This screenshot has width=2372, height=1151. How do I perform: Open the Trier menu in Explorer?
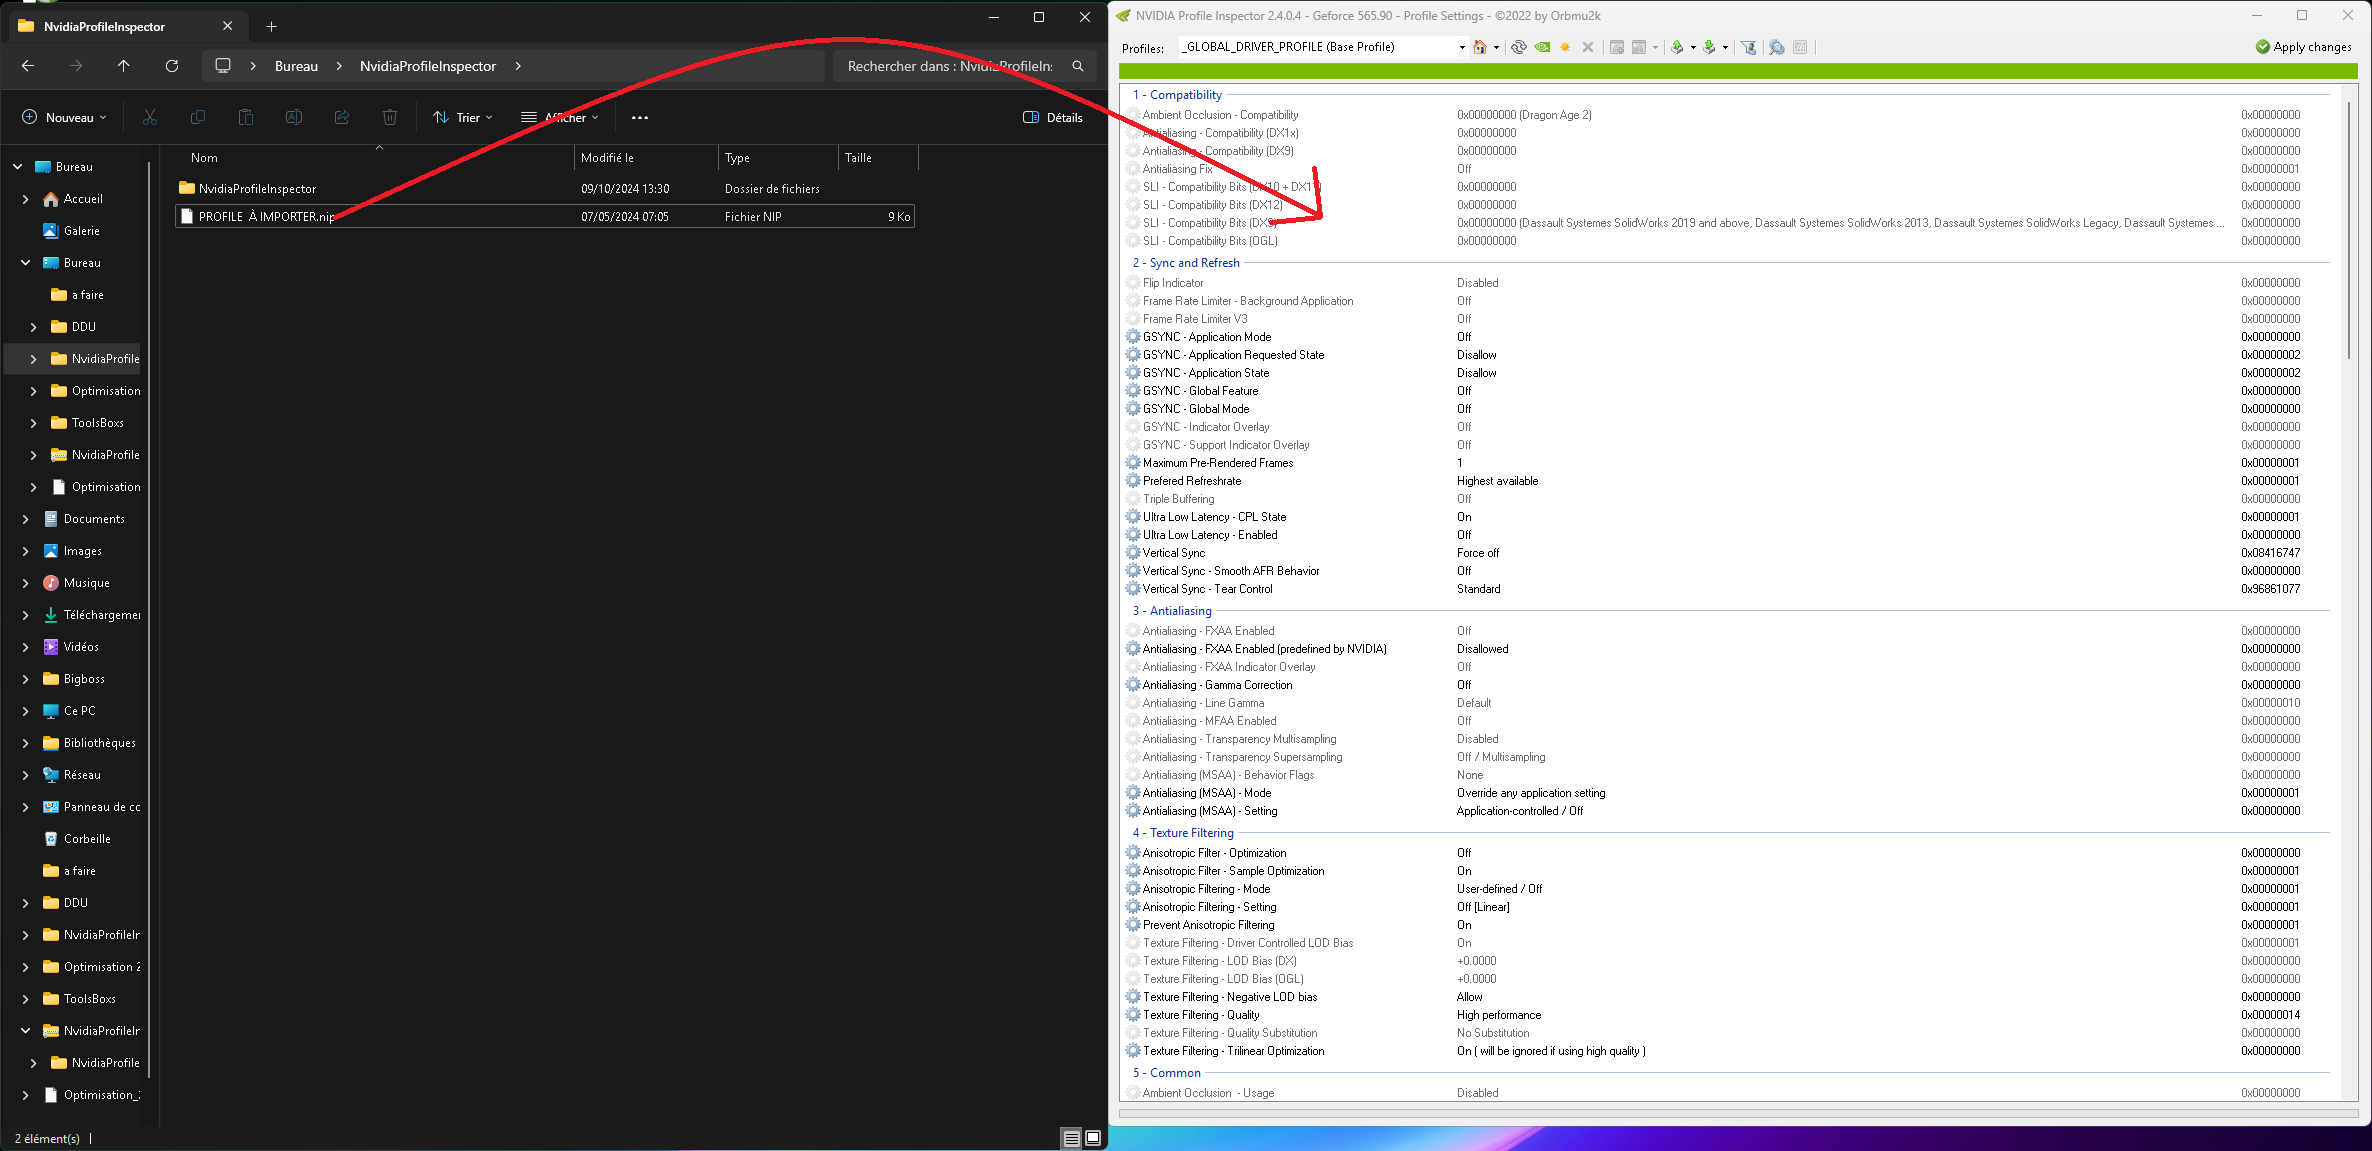point(463,117)
